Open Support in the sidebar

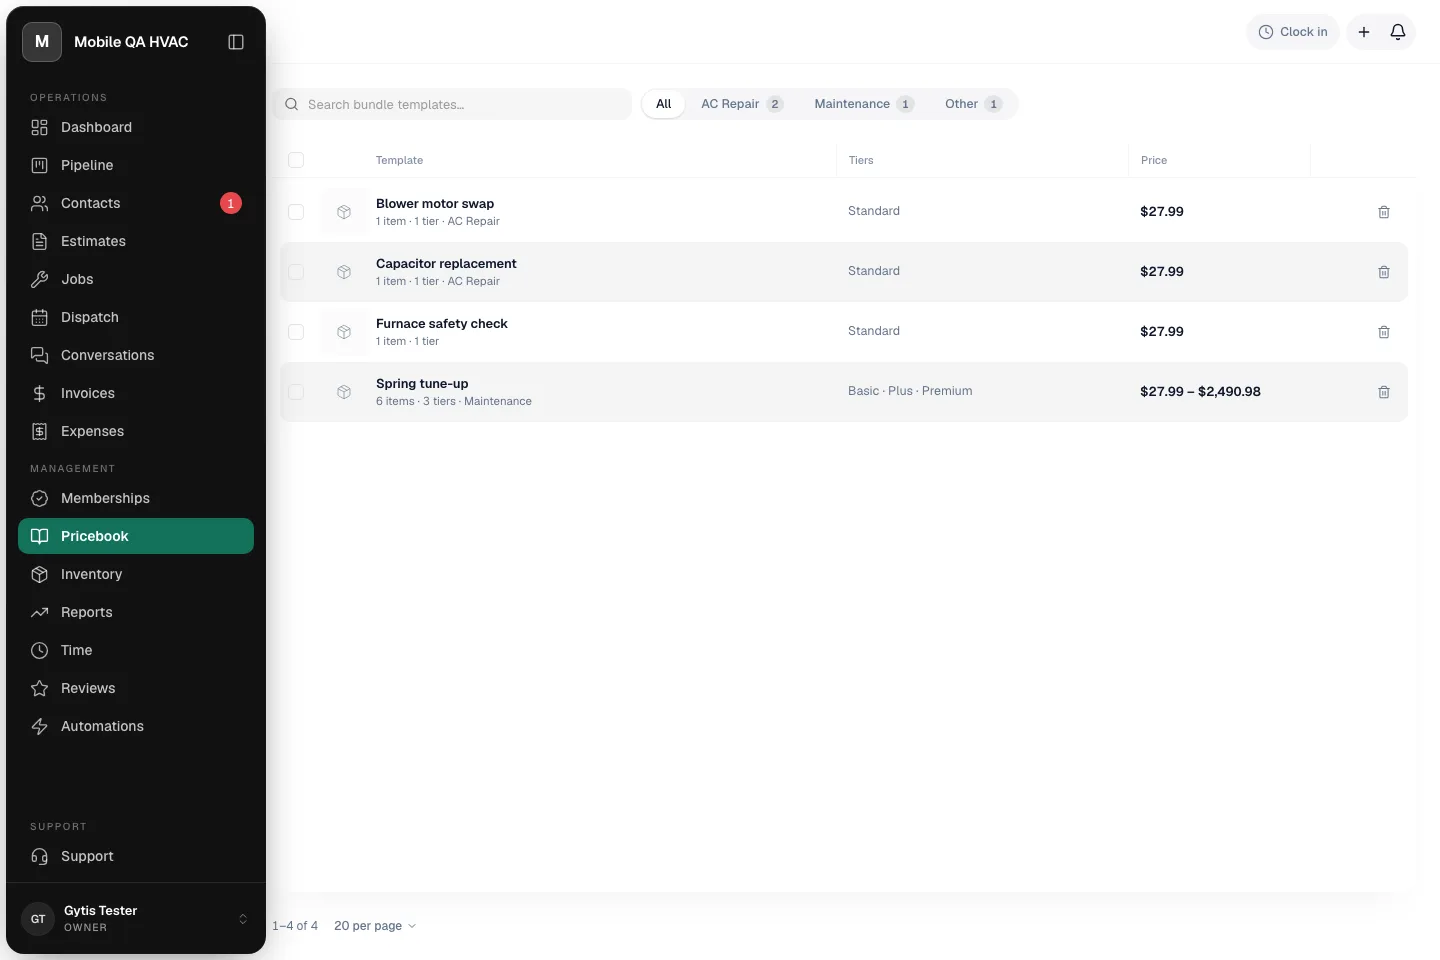click(136, 856)
